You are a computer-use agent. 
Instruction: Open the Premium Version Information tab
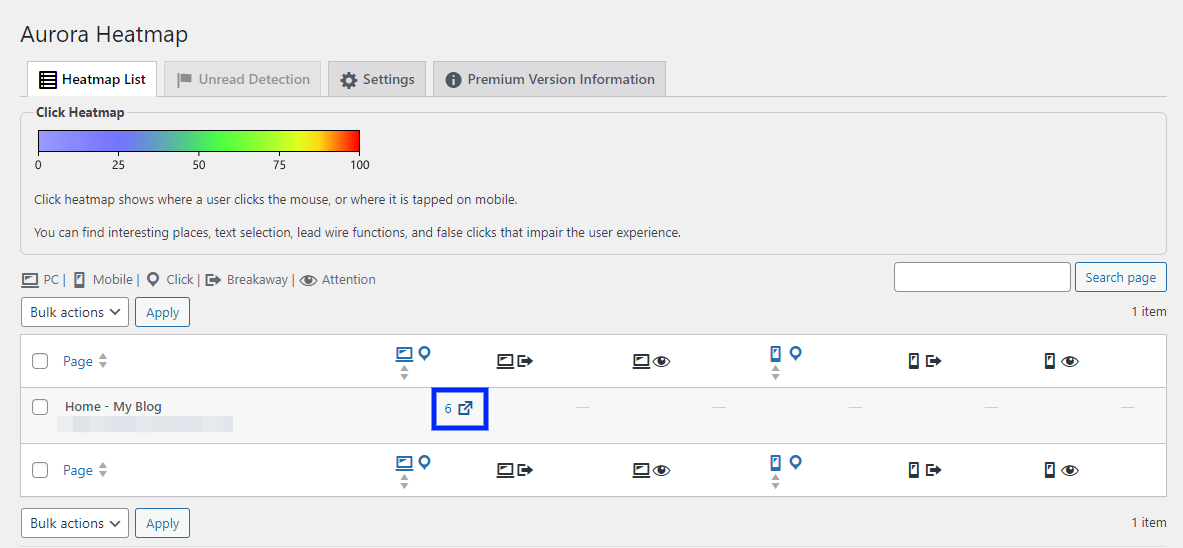click(549, 79)
